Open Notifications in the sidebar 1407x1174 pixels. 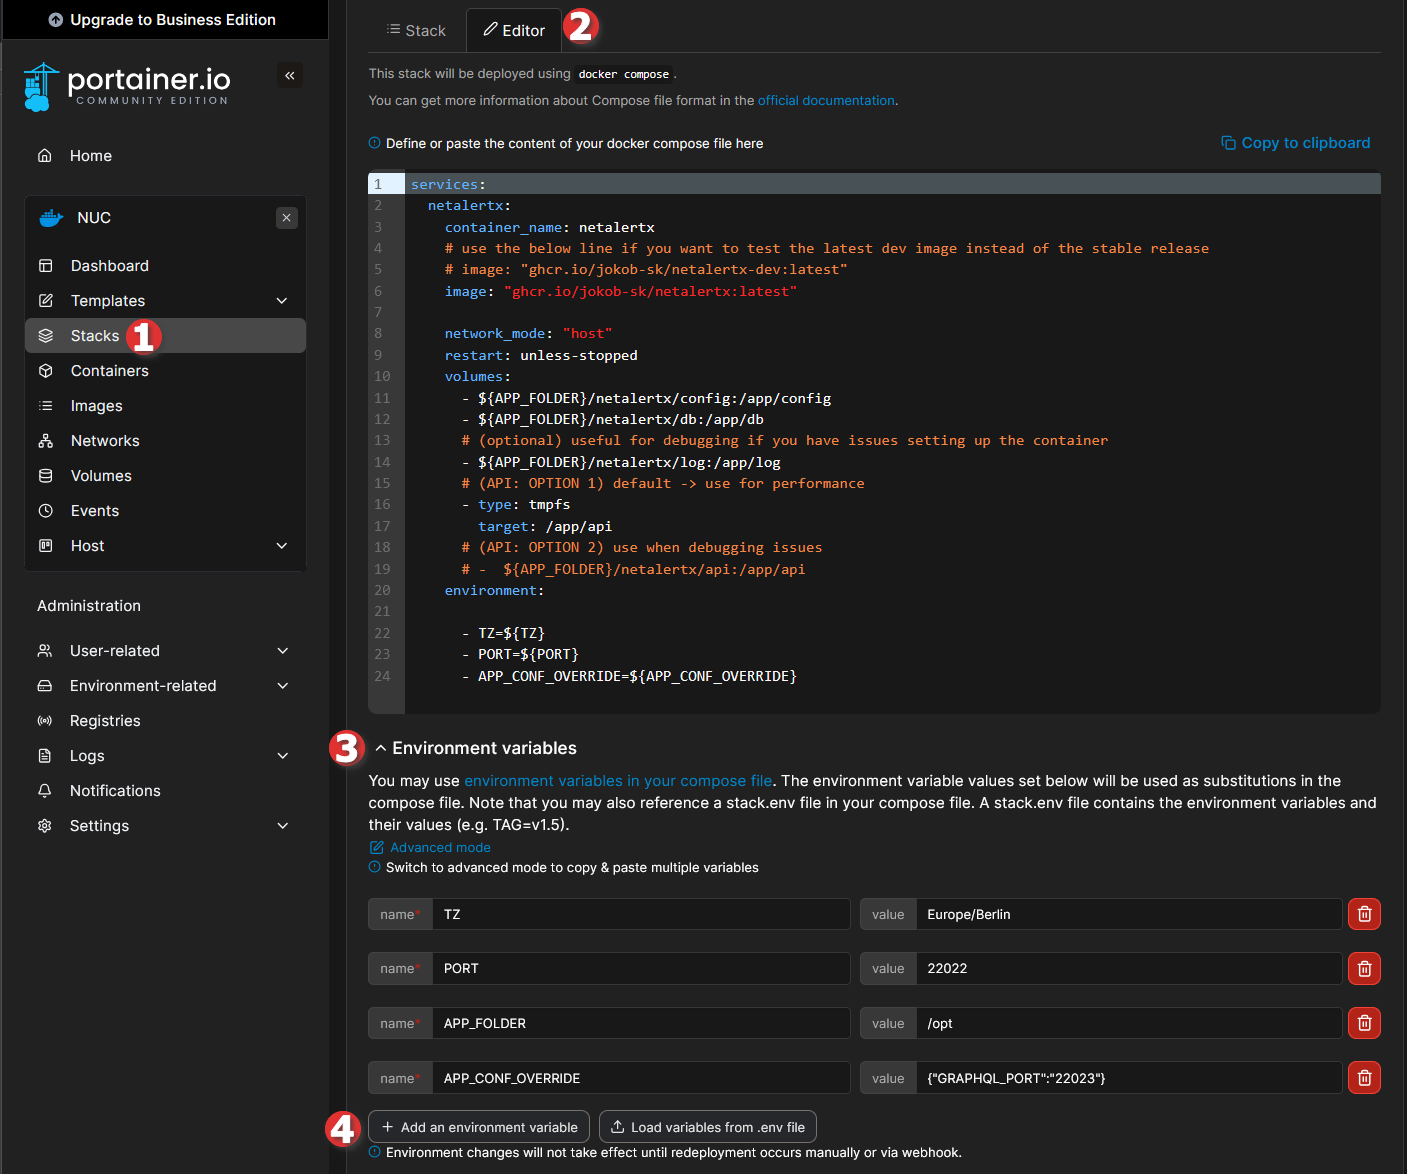click(115, 791)
